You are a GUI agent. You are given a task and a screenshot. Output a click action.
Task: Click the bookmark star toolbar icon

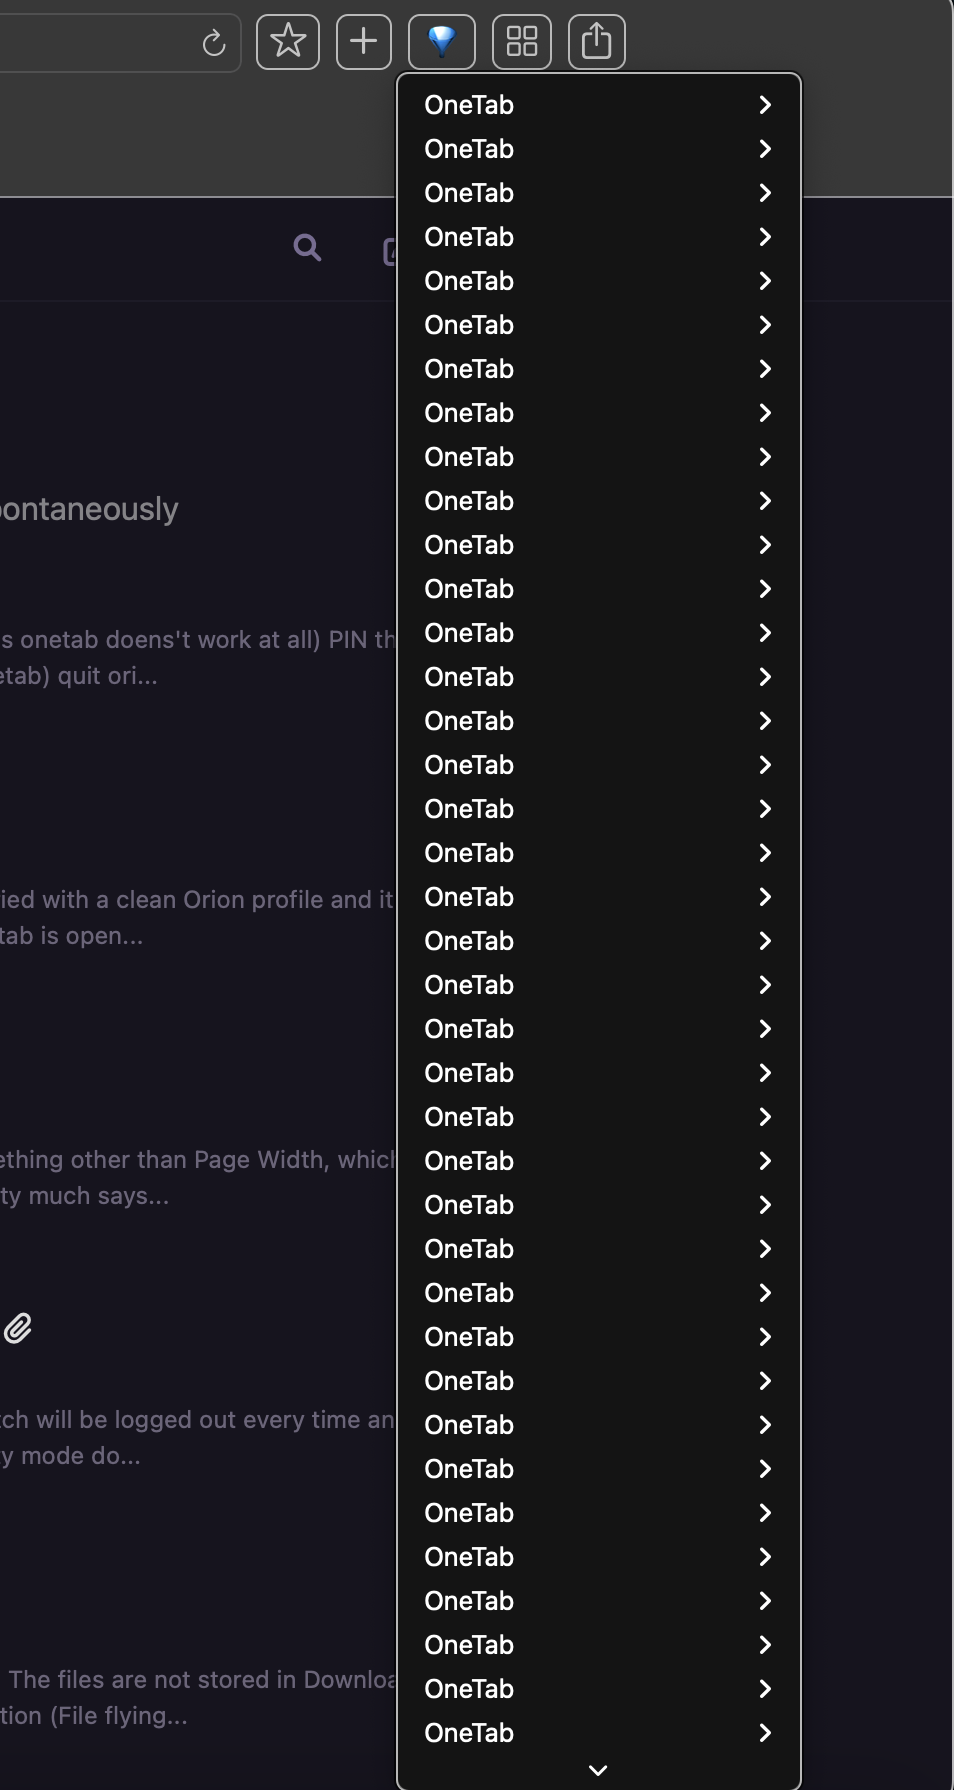(x=288, y=42)
